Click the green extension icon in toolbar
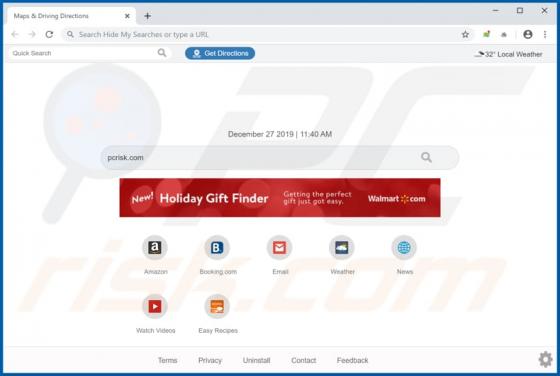Viewport: 560px width, 376px height. tap(486, 34)
